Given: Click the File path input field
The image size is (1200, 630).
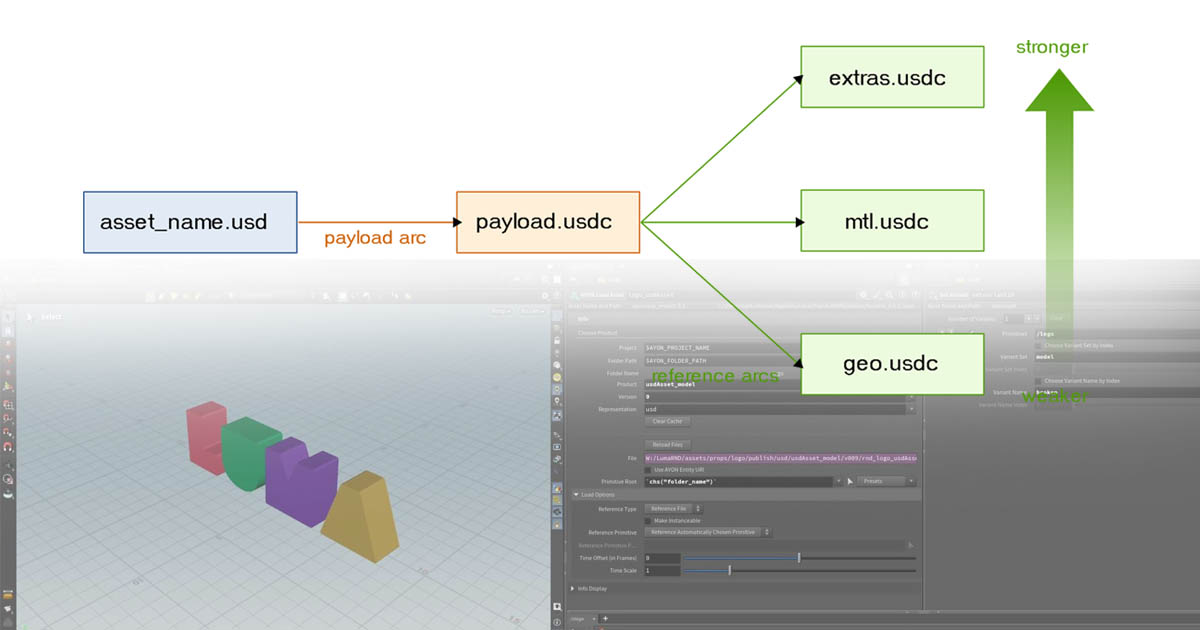Looking at the screenshot, I should point(779,457).
